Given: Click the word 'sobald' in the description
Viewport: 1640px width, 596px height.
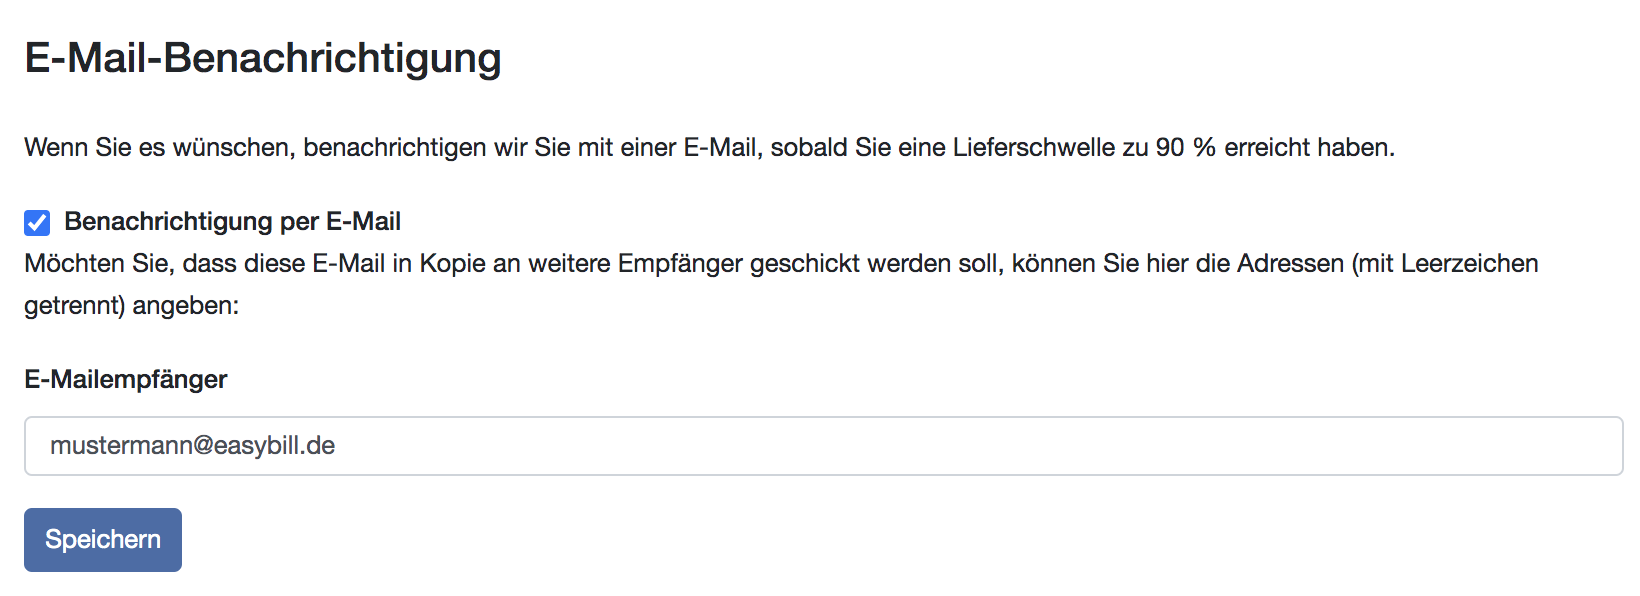Looking at the screenshot, I should [x=808, y=148].
